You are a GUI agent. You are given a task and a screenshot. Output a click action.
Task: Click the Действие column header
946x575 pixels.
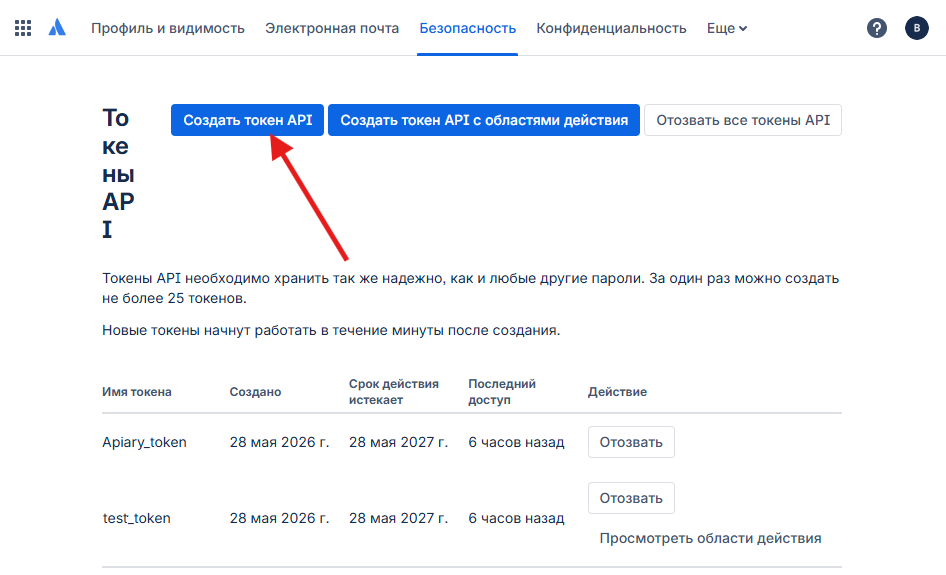click(x=617, y=392)
